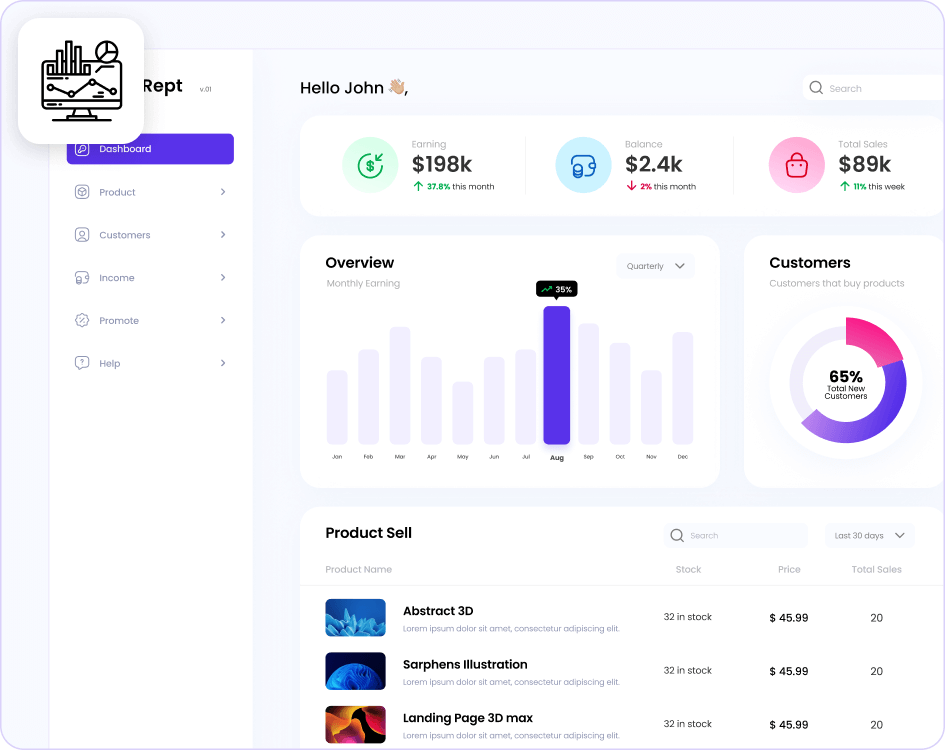Image resolution: width=945 pixels, height=750 pixels.
Task: Click the green dollar Earning icon
Action: (370, 164)
